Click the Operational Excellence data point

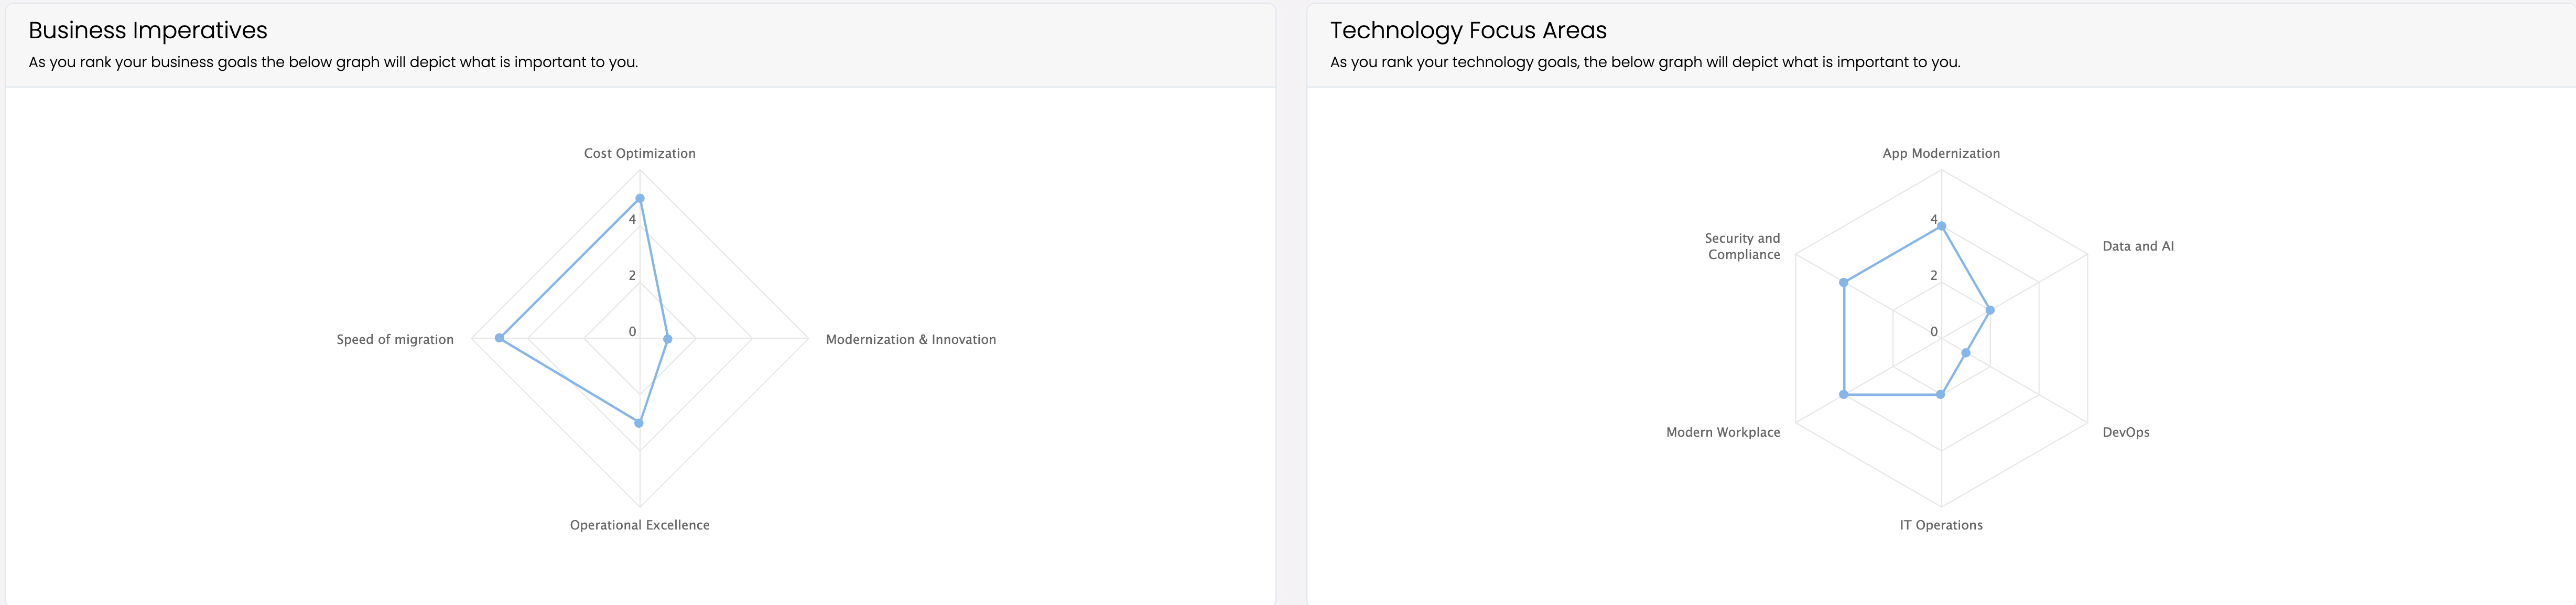640,423
